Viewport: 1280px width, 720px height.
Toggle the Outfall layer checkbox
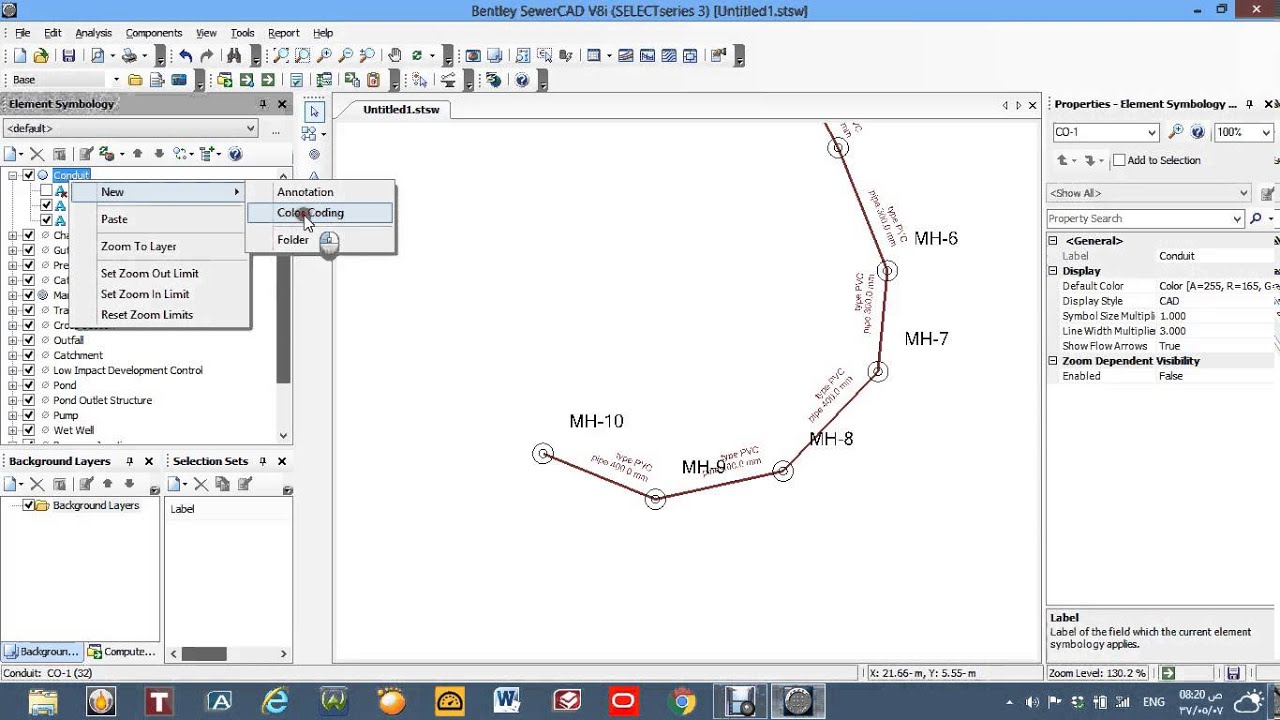click(28, 340)
